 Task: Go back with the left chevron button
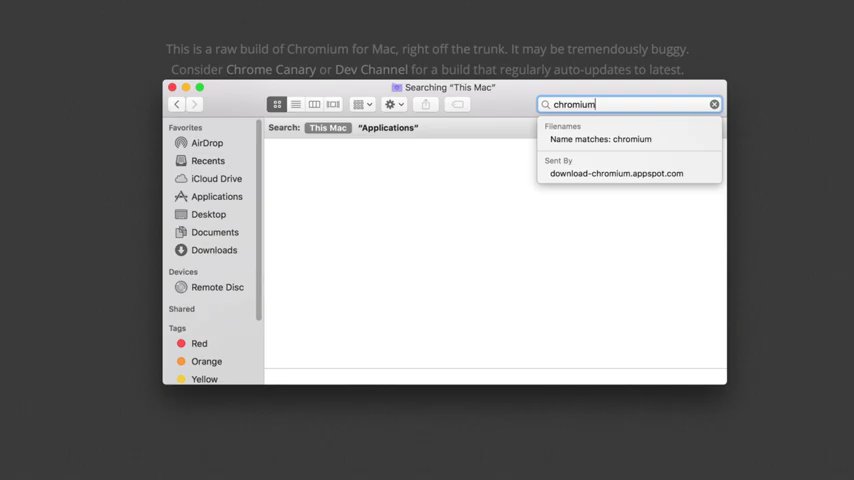pos(176,104)
